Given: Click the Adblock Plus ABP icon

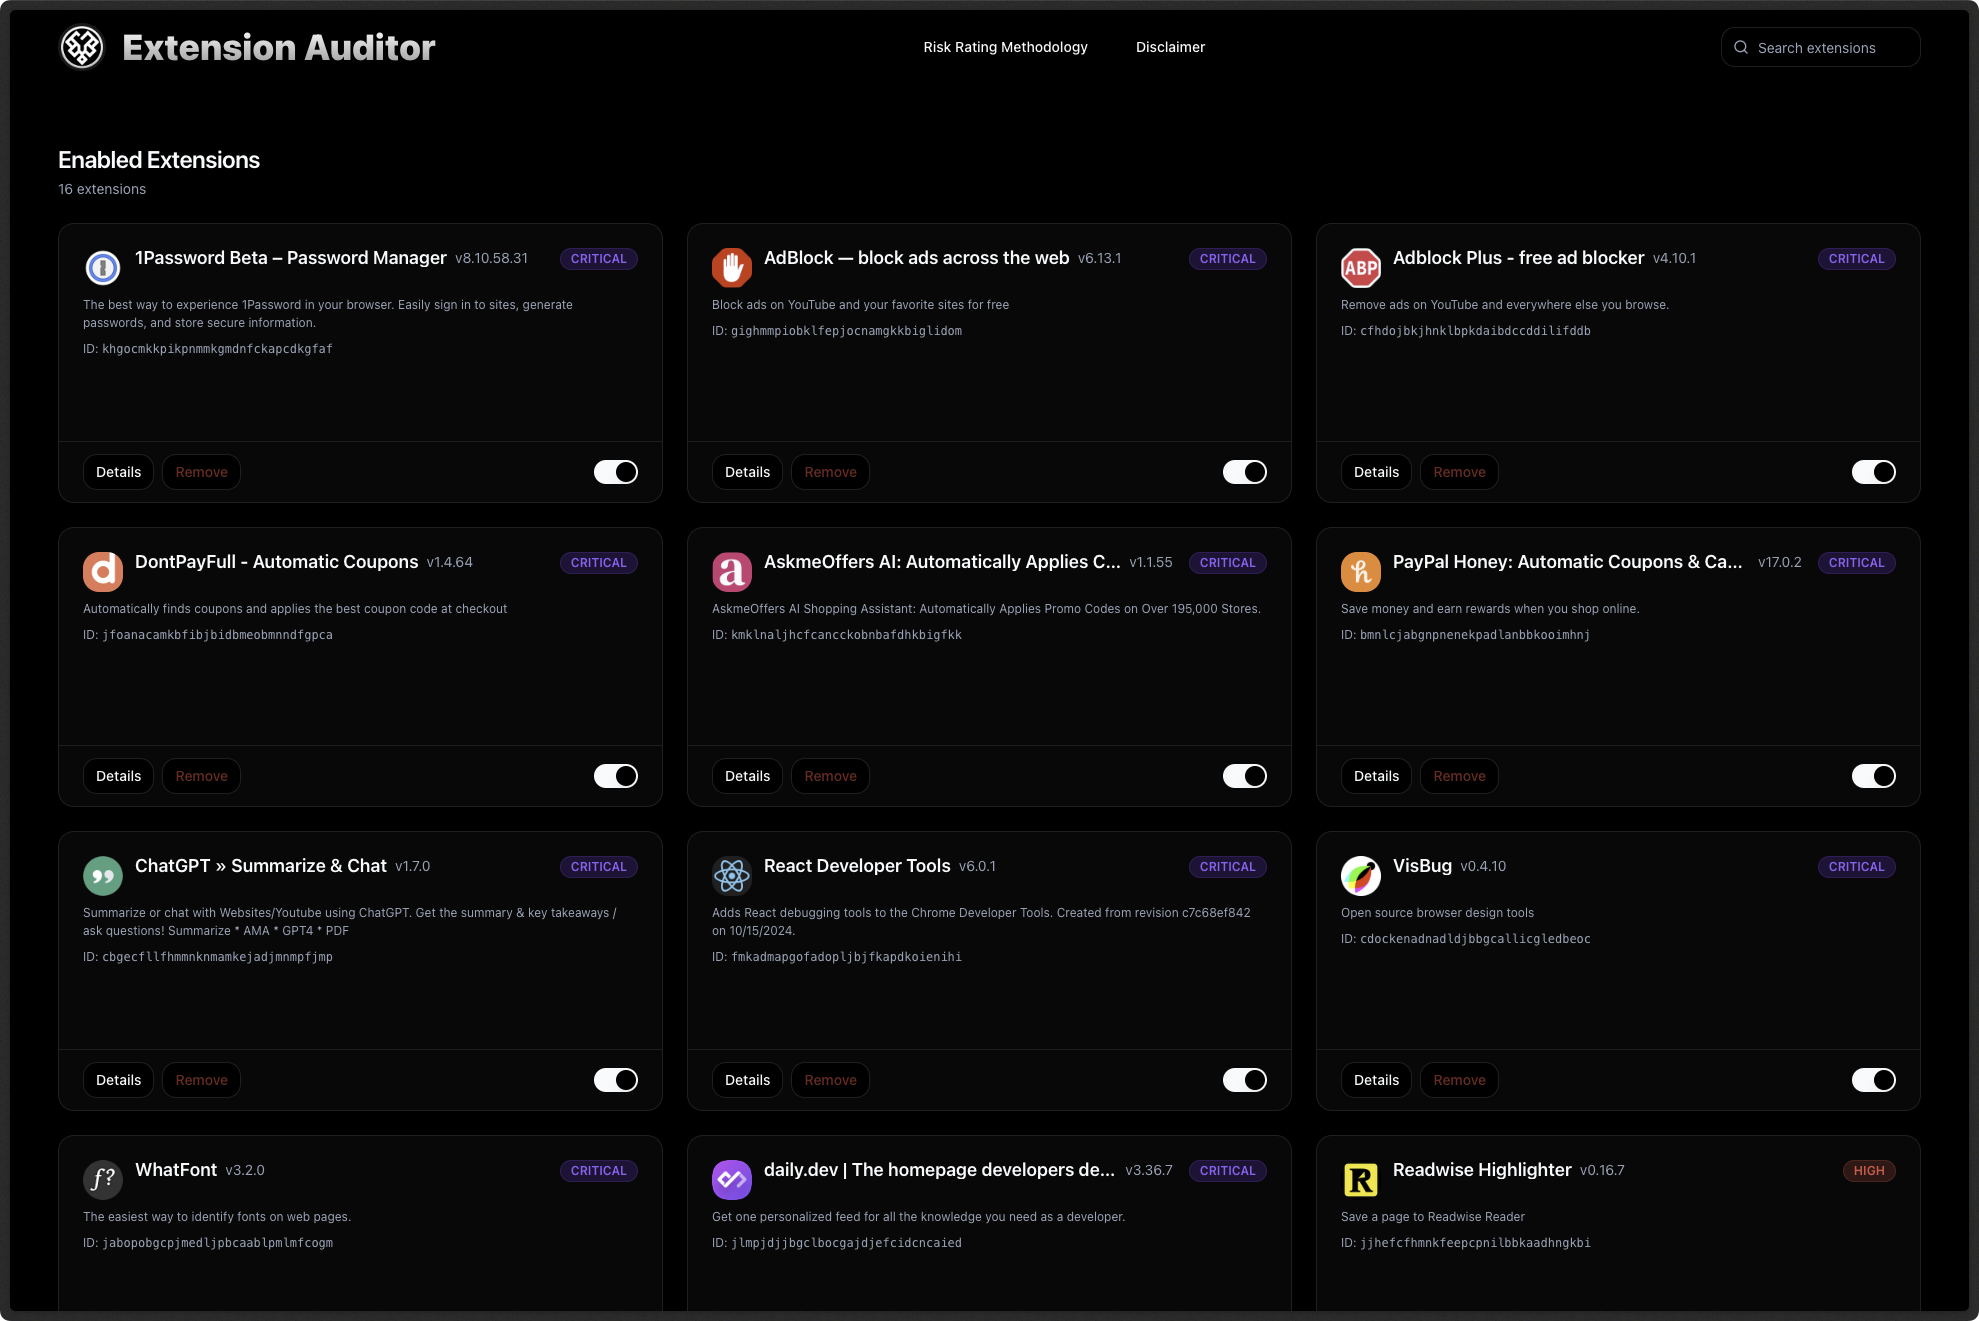Looking at the screenshot, I should 1361,267.
